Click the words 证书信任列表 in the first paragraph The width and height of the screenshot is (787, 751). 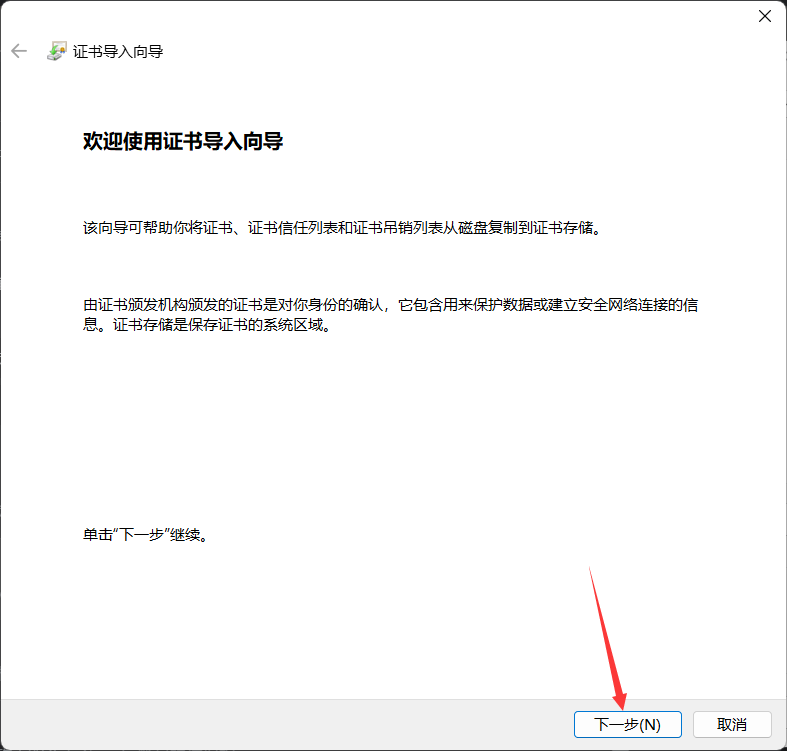coord(282,228)
